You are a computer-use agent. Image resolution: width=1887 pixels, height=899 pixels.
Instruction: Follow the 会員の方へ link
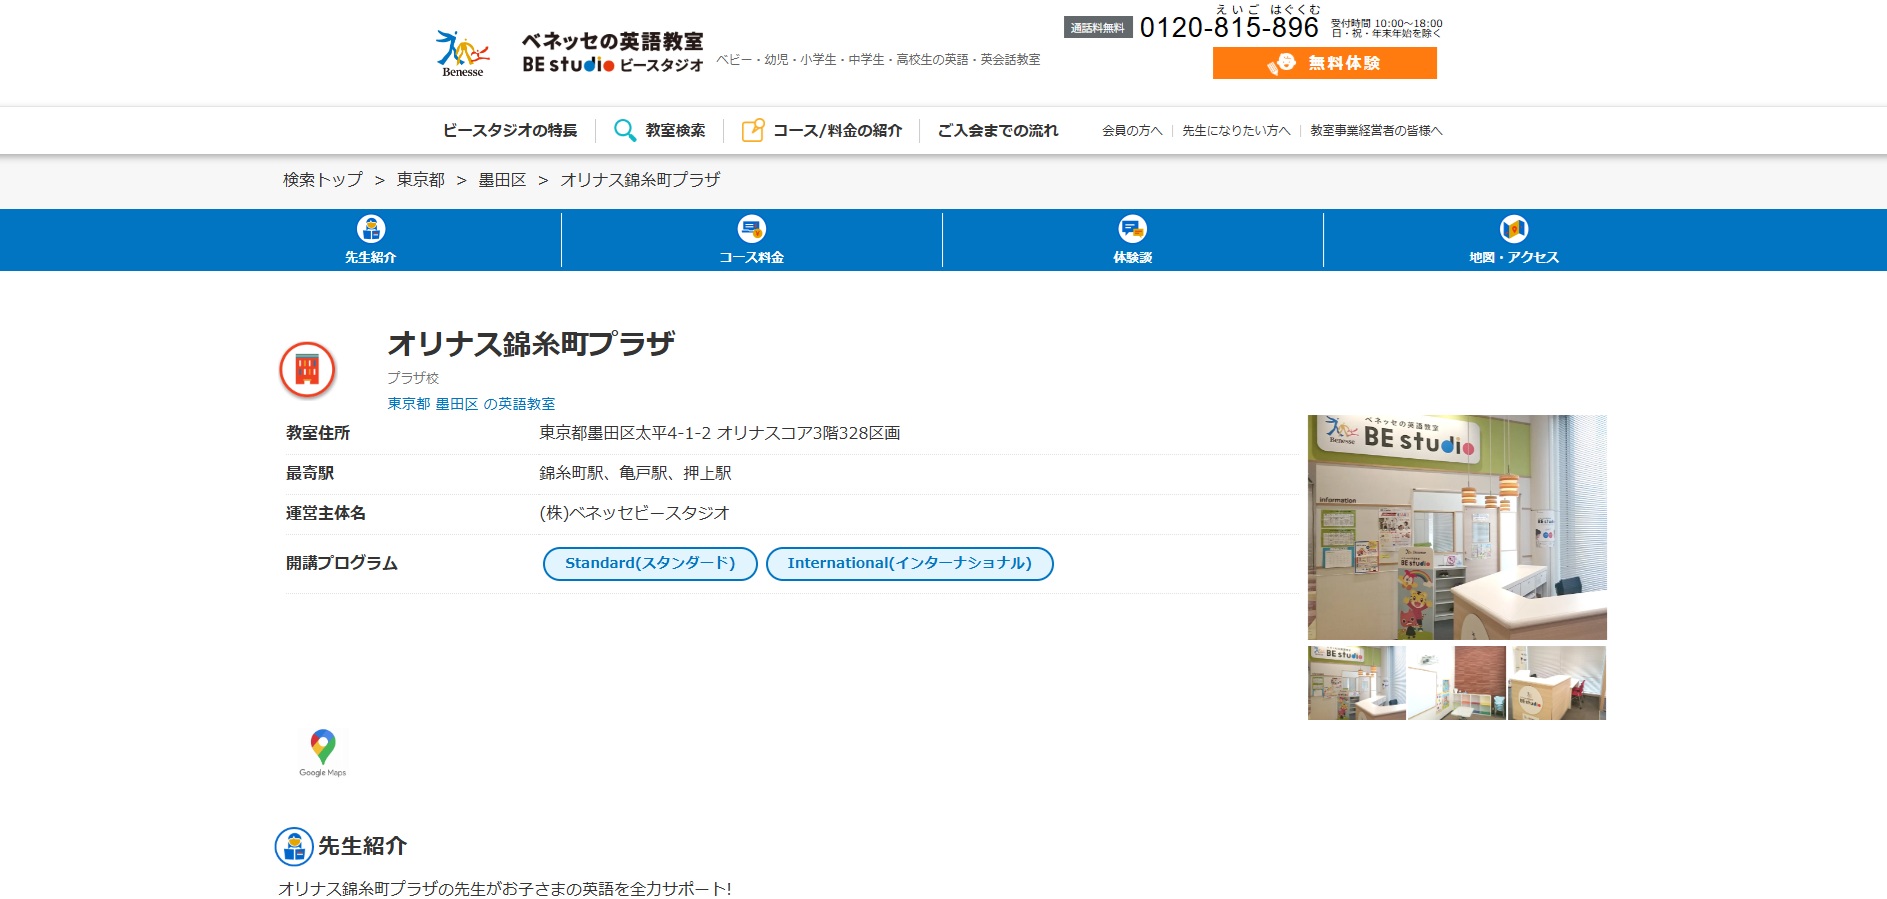coord(1132,131)
